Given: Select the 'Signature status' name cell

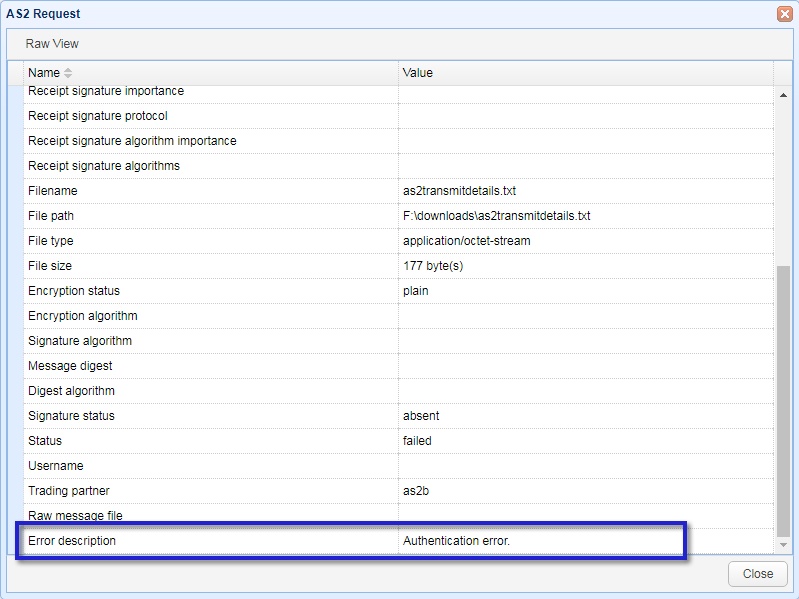Looking at the screenshot, I should point(211,416).
